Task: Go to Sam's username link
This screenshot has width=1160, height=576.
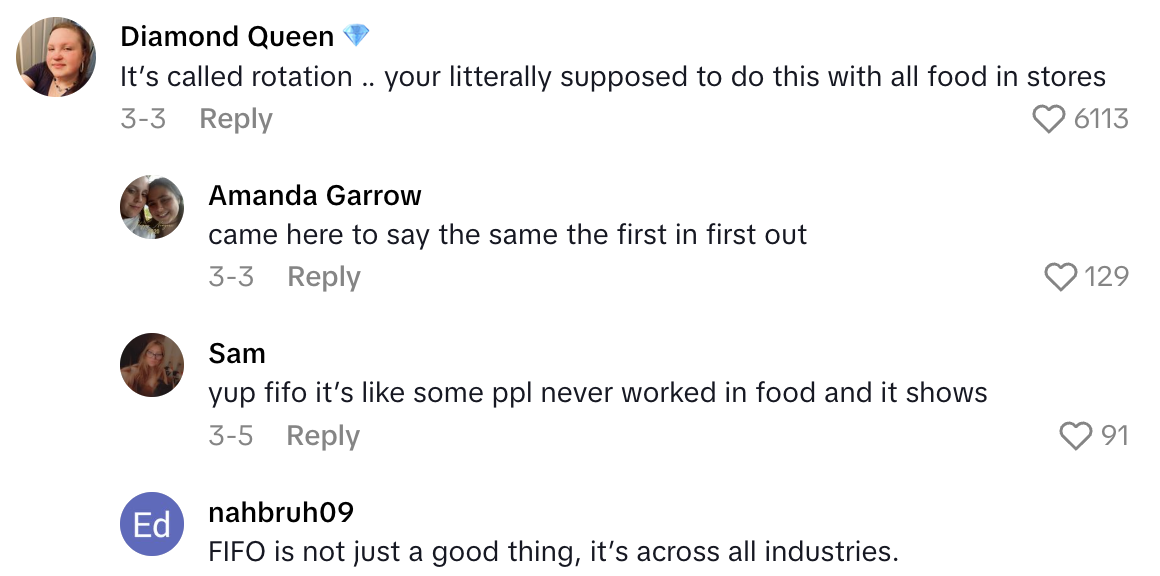Action: click(x=237, y=353)
